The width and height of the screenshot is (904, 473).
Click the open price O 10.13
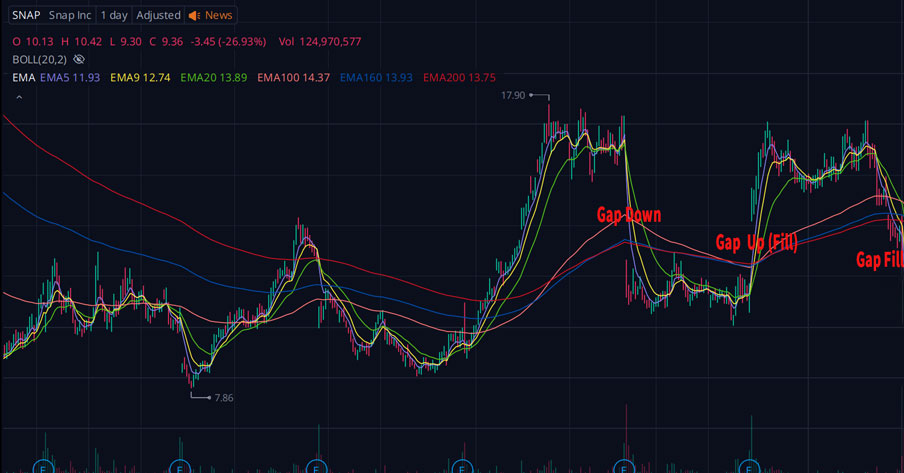click(x=33, y=42)
